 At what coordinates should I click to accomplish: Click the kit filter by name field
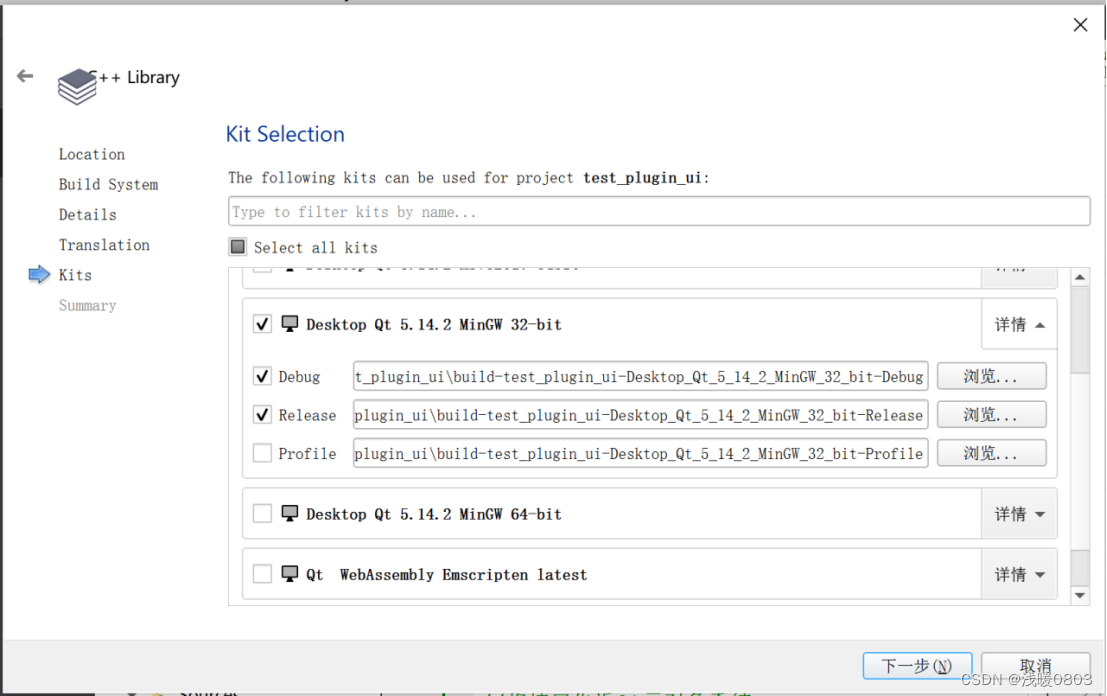[x=659, y=212]
